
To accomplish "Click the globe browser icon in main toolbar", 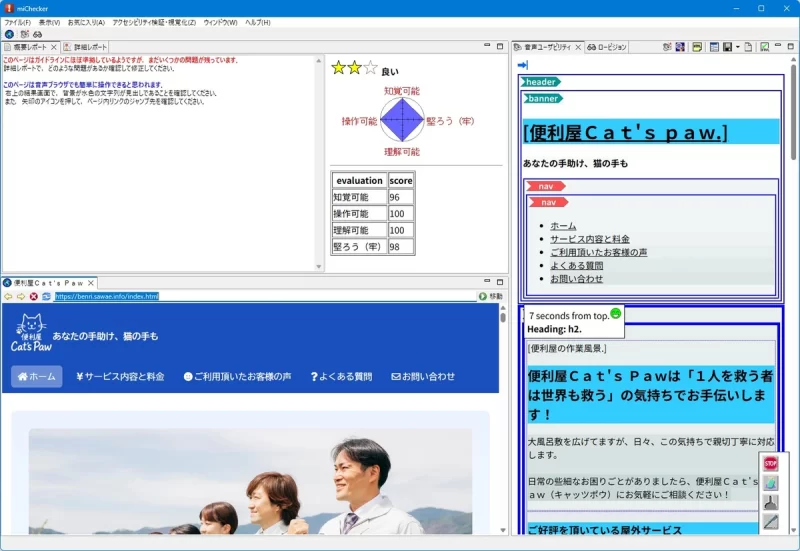I will (x=9, y=34).
